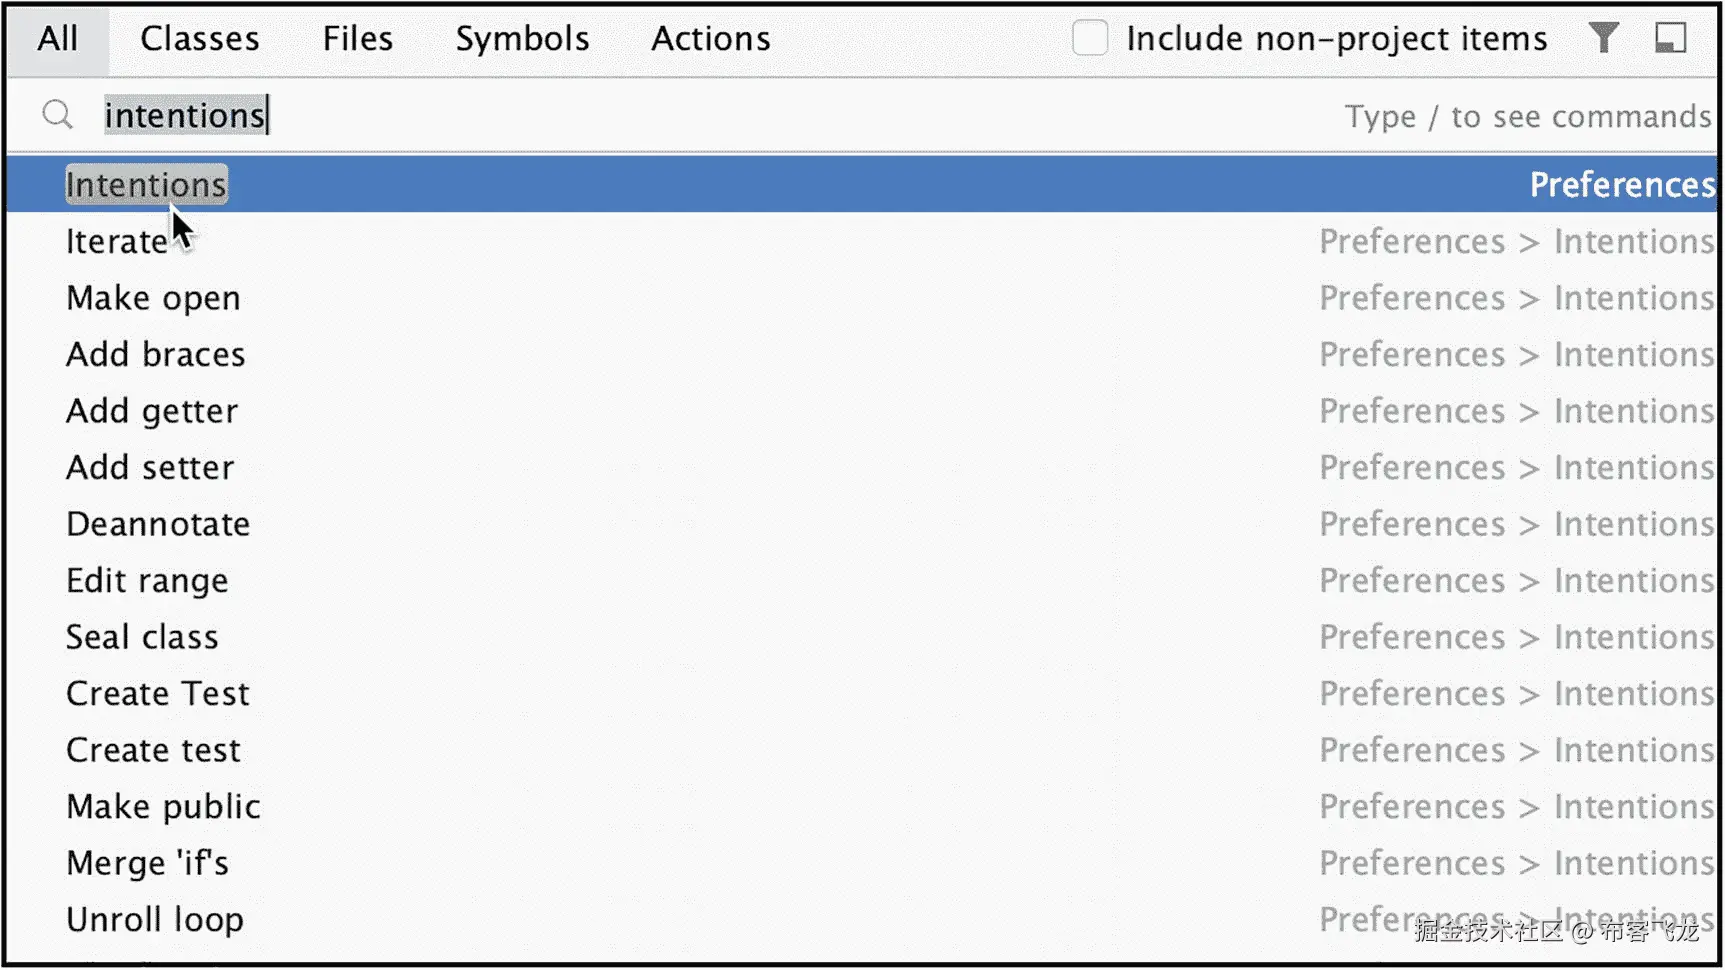The width and height of the screenshot is (1725, 970).
Task: Pick the Add getter result
Action: point(152,411)
